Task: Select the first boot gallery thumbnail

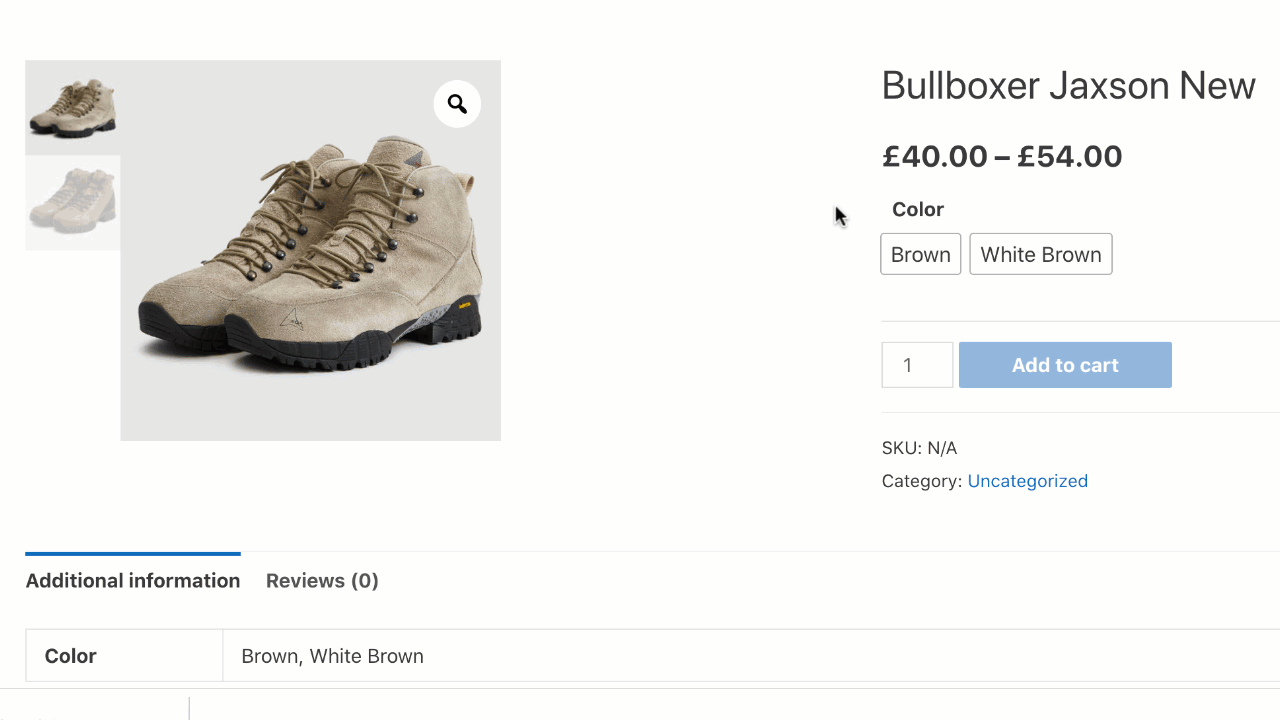Action: pyautogui.click(x=73, y=107)
